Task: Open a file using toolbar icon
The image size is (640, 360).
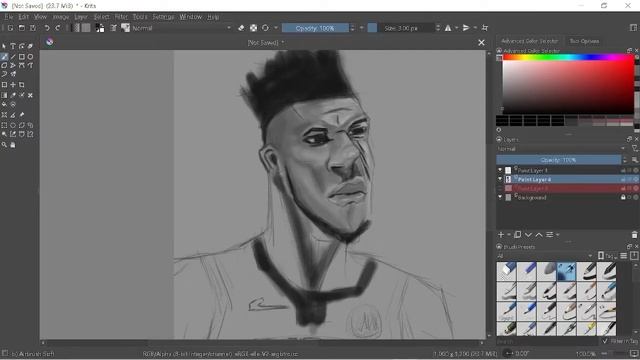Action: (21, 28)
